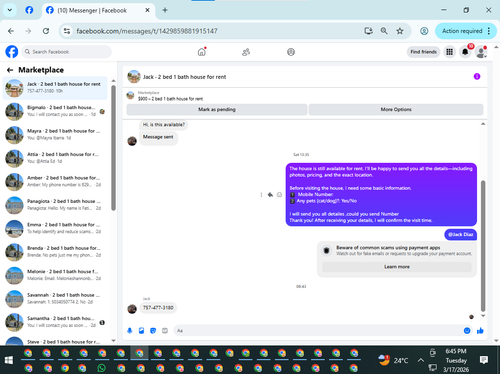The image size is (500, 374).
Task: Click the More Options button
Action: [x=396, y=109]
